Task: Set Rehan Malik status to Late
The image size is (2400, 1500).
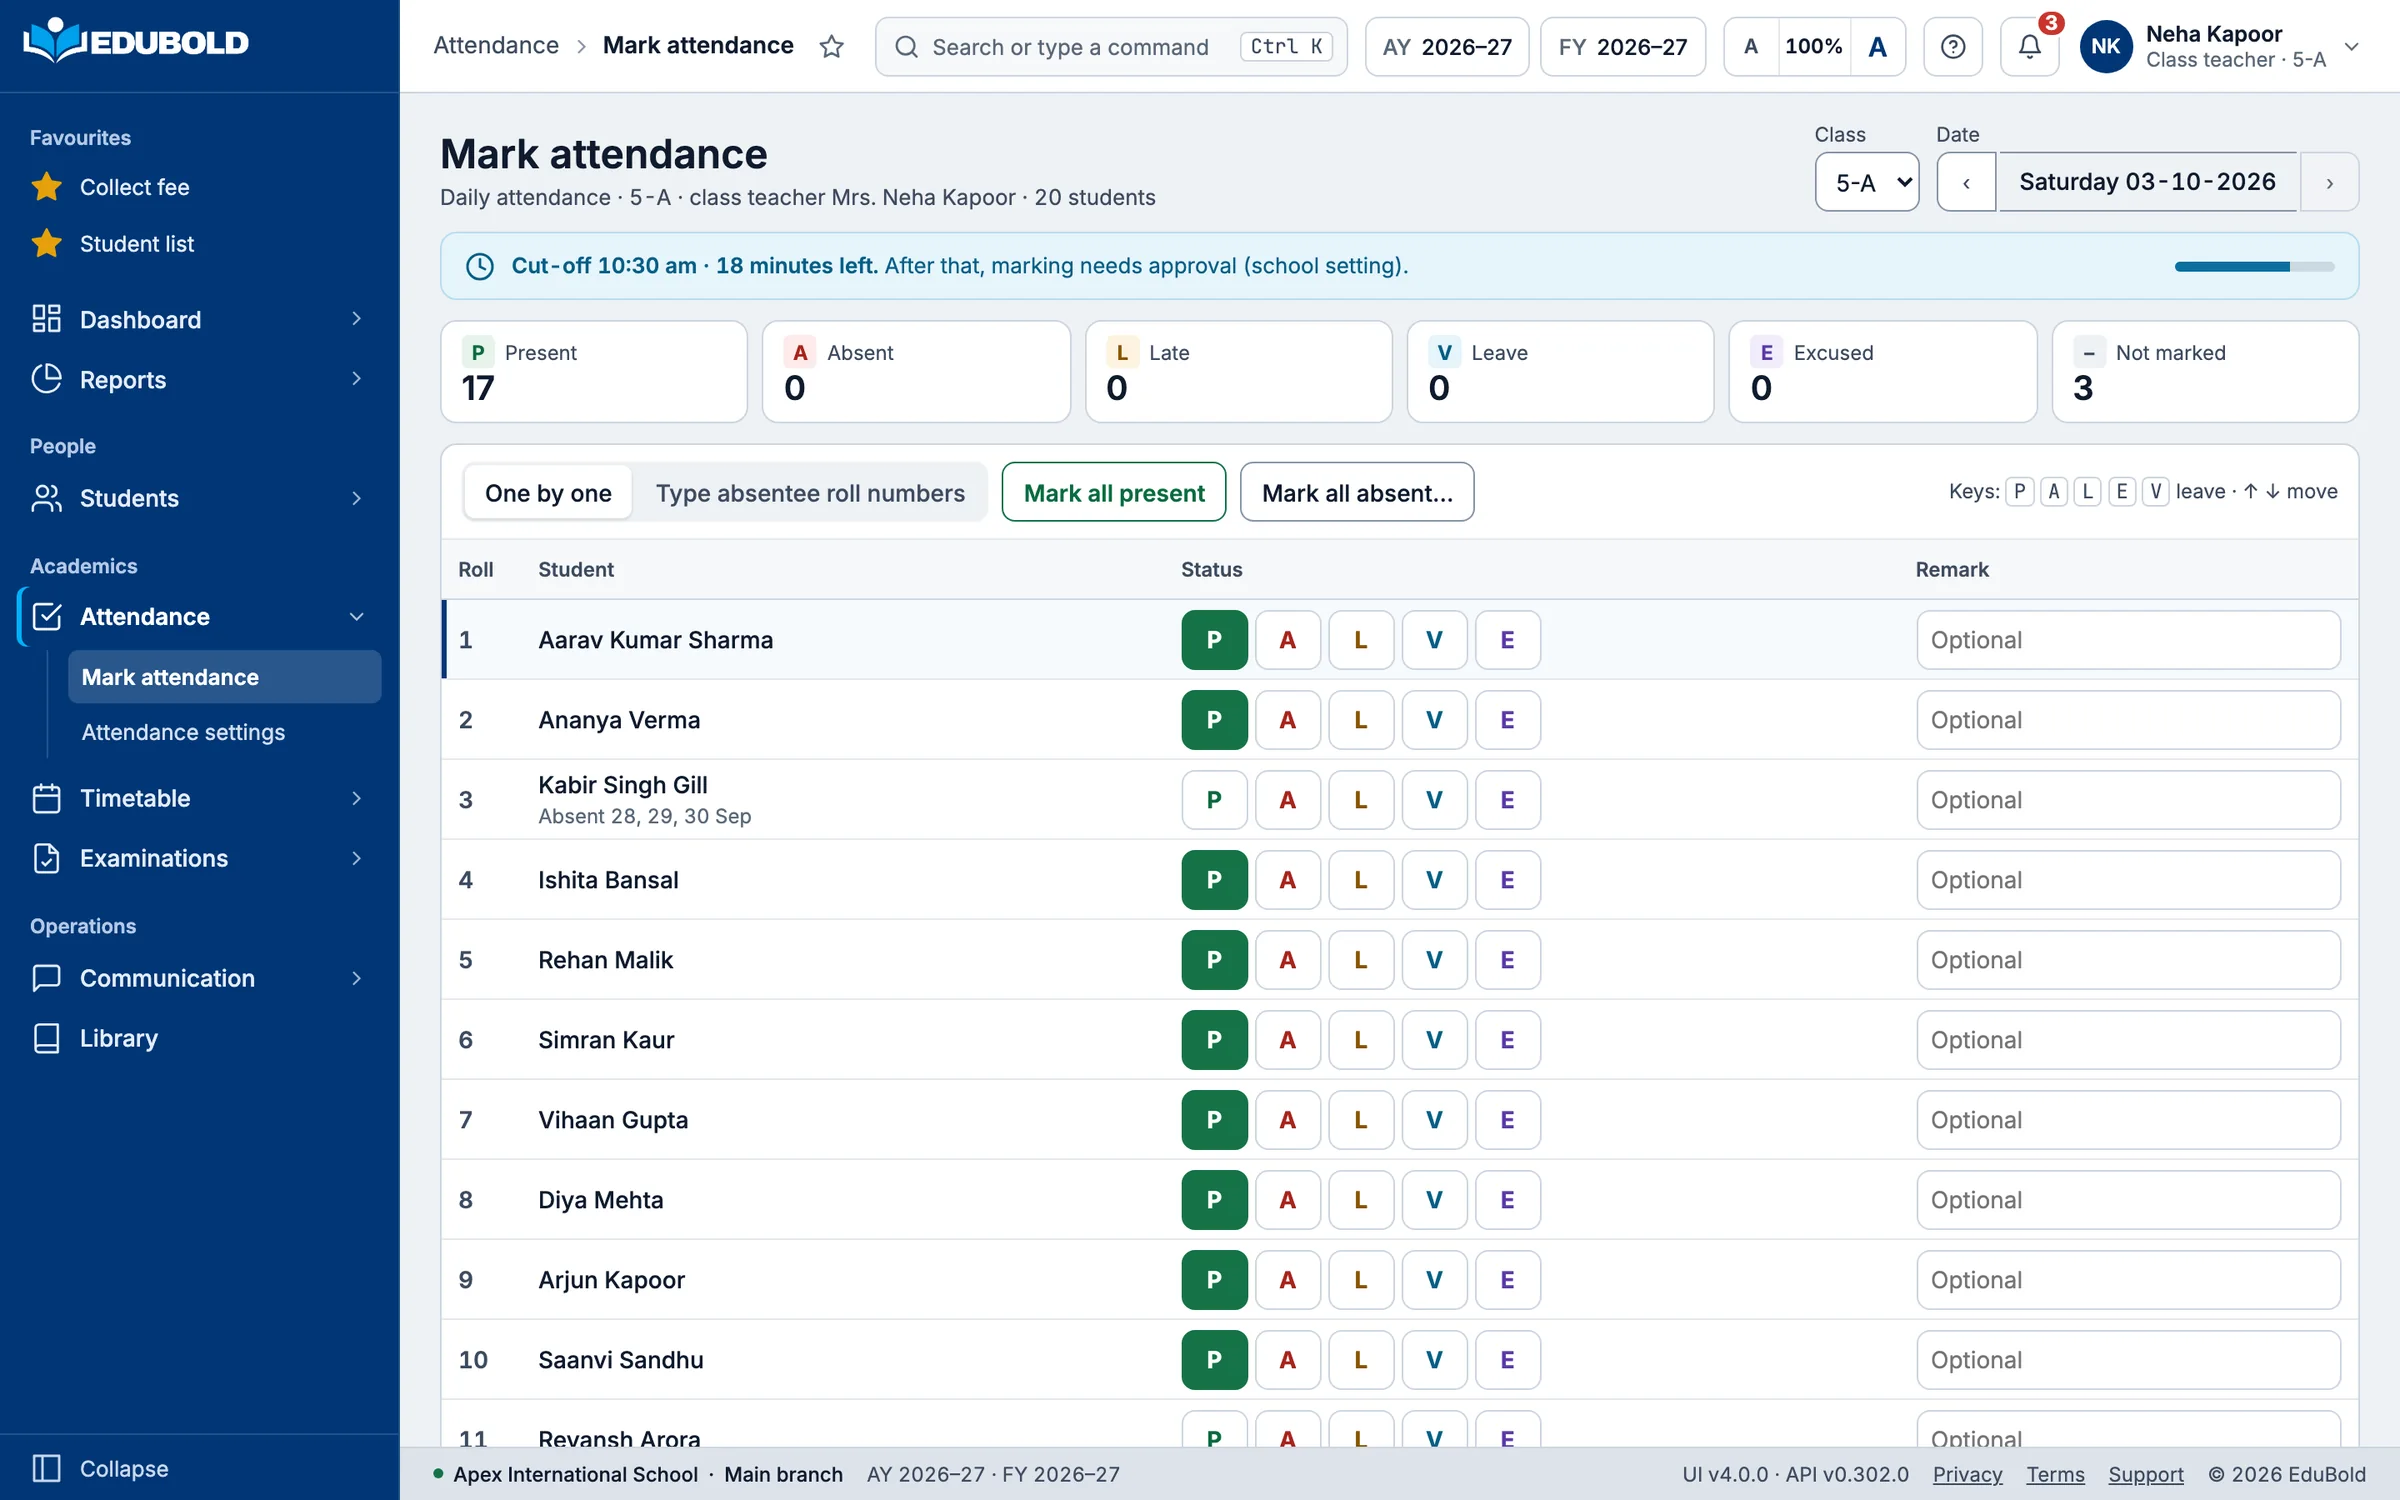Action: [1361, 960]
